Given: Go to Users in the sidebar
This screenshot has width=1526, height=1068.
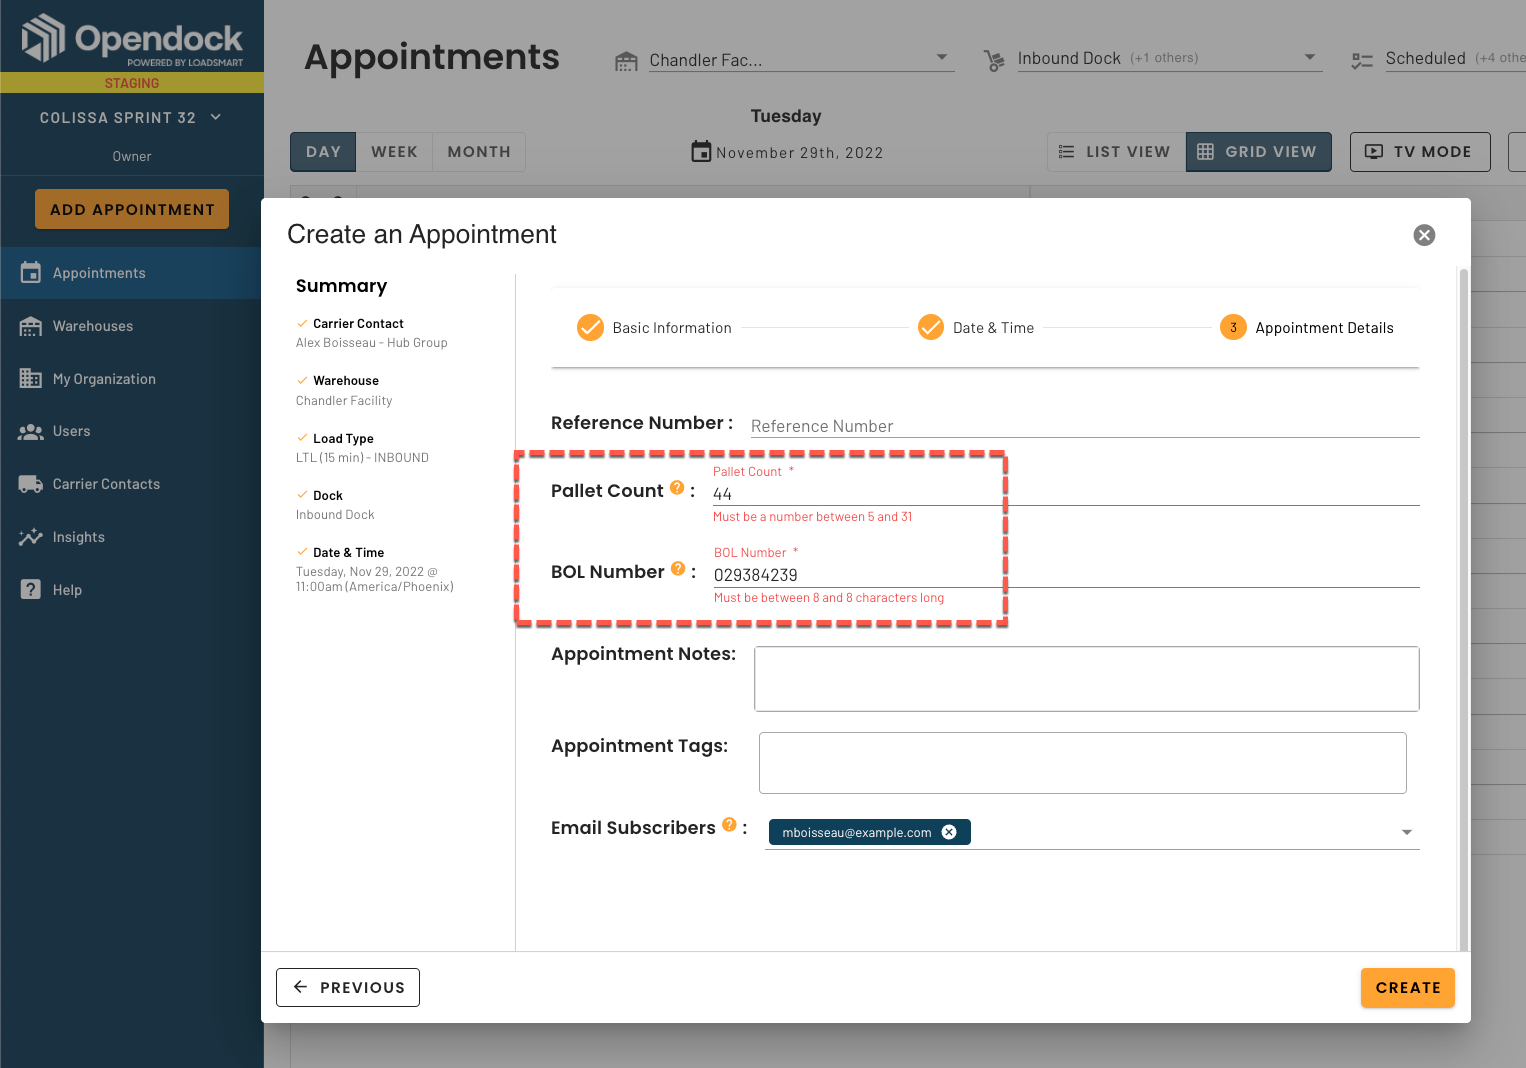Looking at the screenshot, I should coord(132,431).
